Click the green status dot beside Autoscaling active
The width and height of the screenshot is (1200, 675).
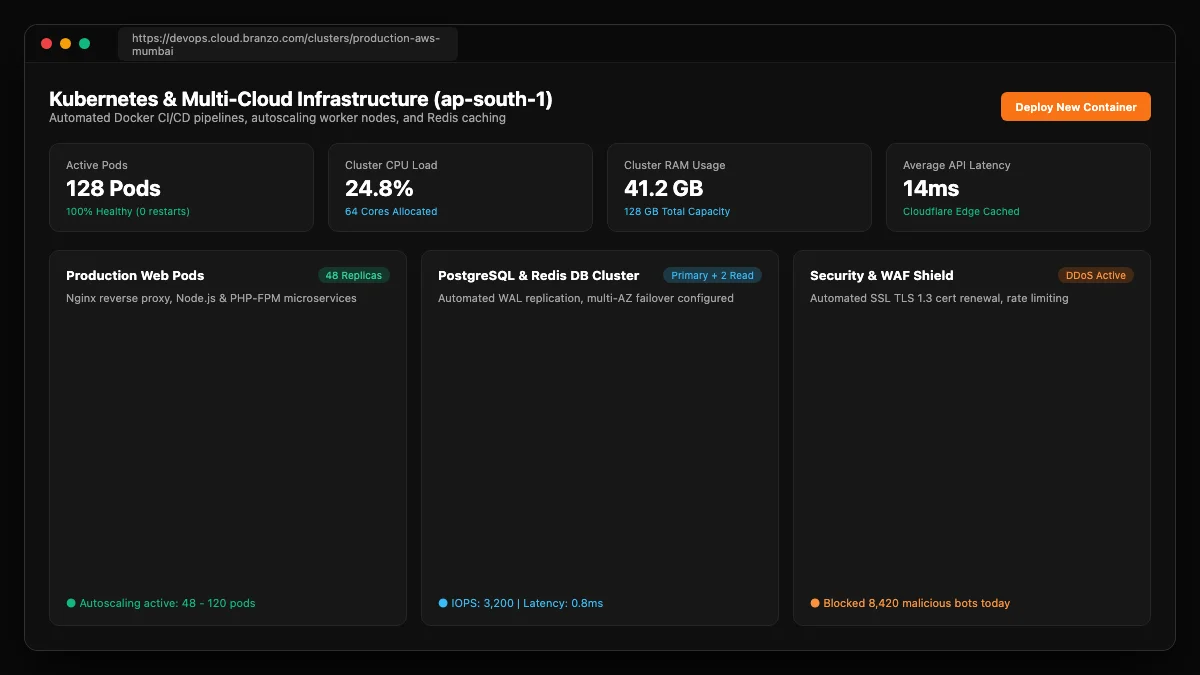pos(71,603)
